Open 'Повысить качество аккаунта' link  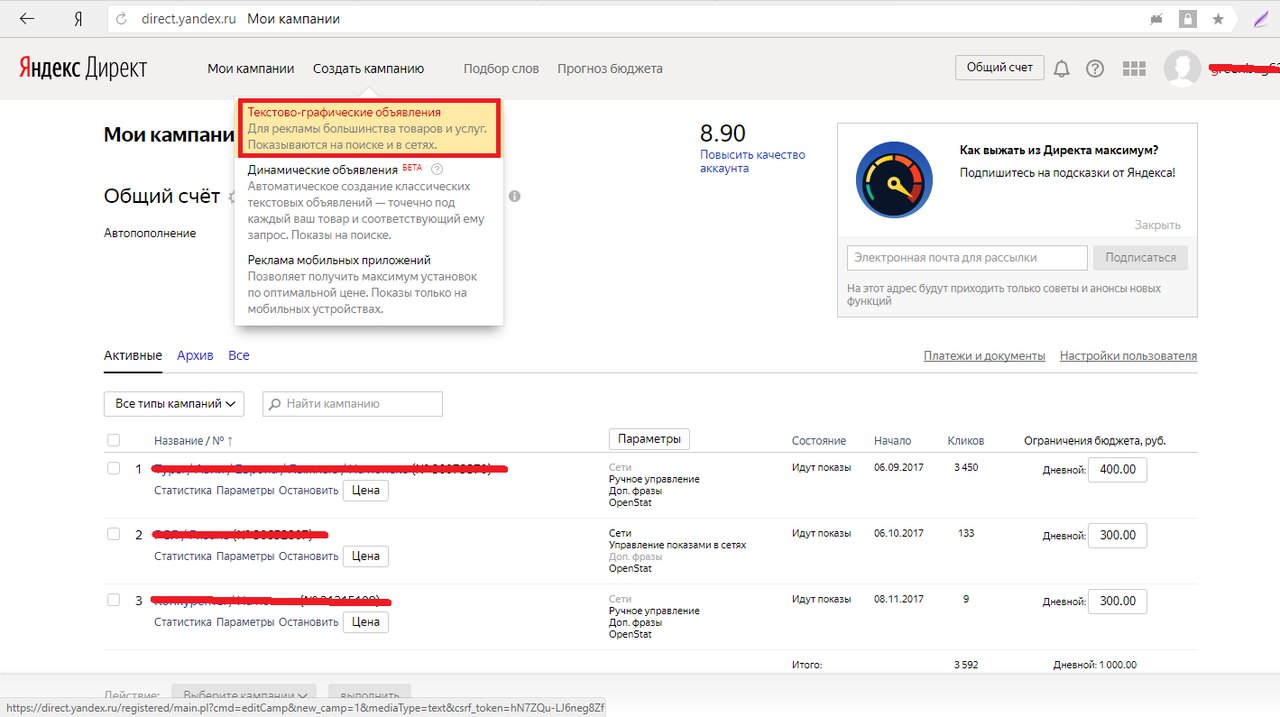pyautogui.click(x=752, y=162)
